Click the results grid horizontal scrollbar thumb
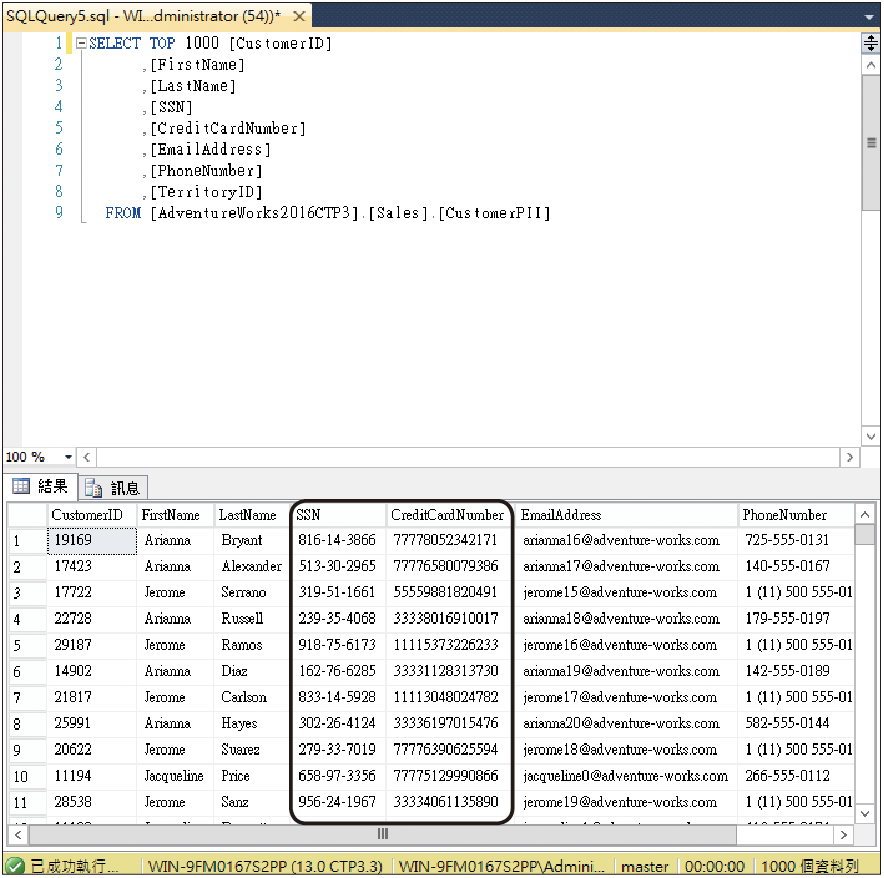Viewport: 884px width, 878px height. [x=383, y=835]
